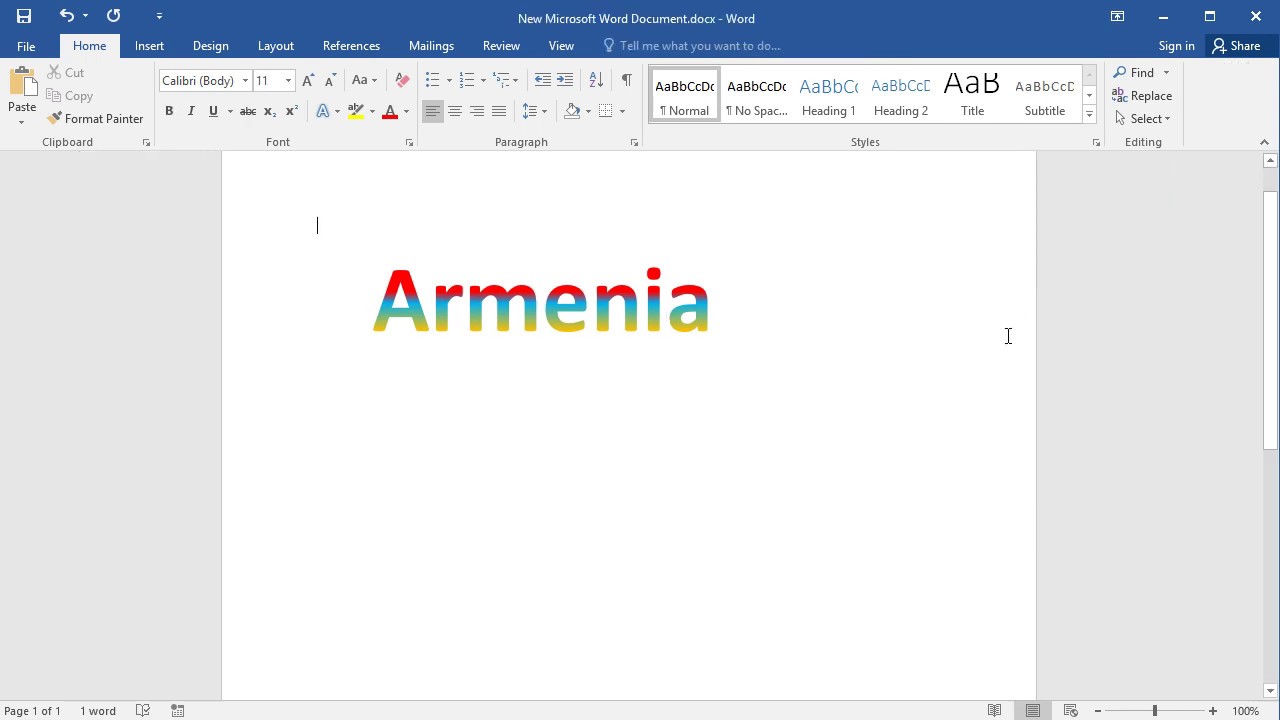Open the Borders dropdown arrow
This screenshot has width=1280, height=720.
pos(622,111)
